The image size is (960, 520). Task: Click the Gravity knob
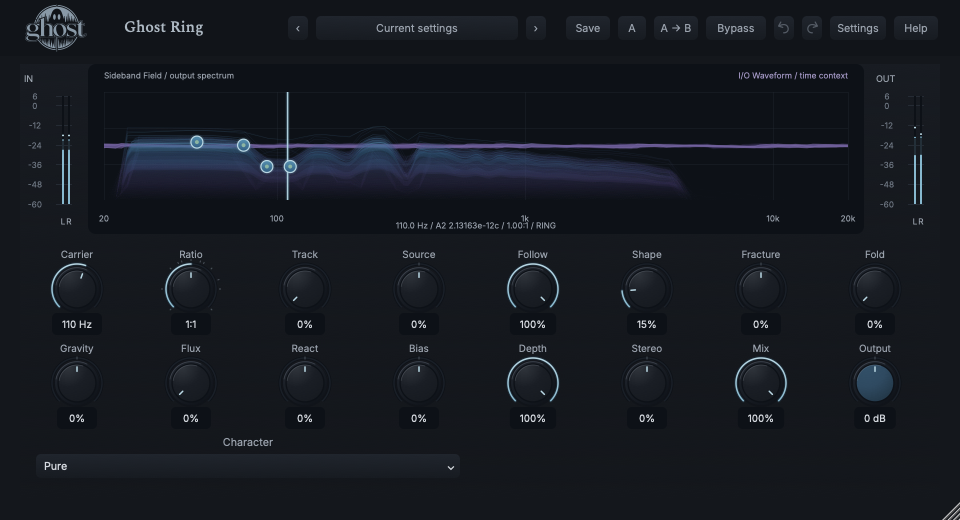coord(77,383)
